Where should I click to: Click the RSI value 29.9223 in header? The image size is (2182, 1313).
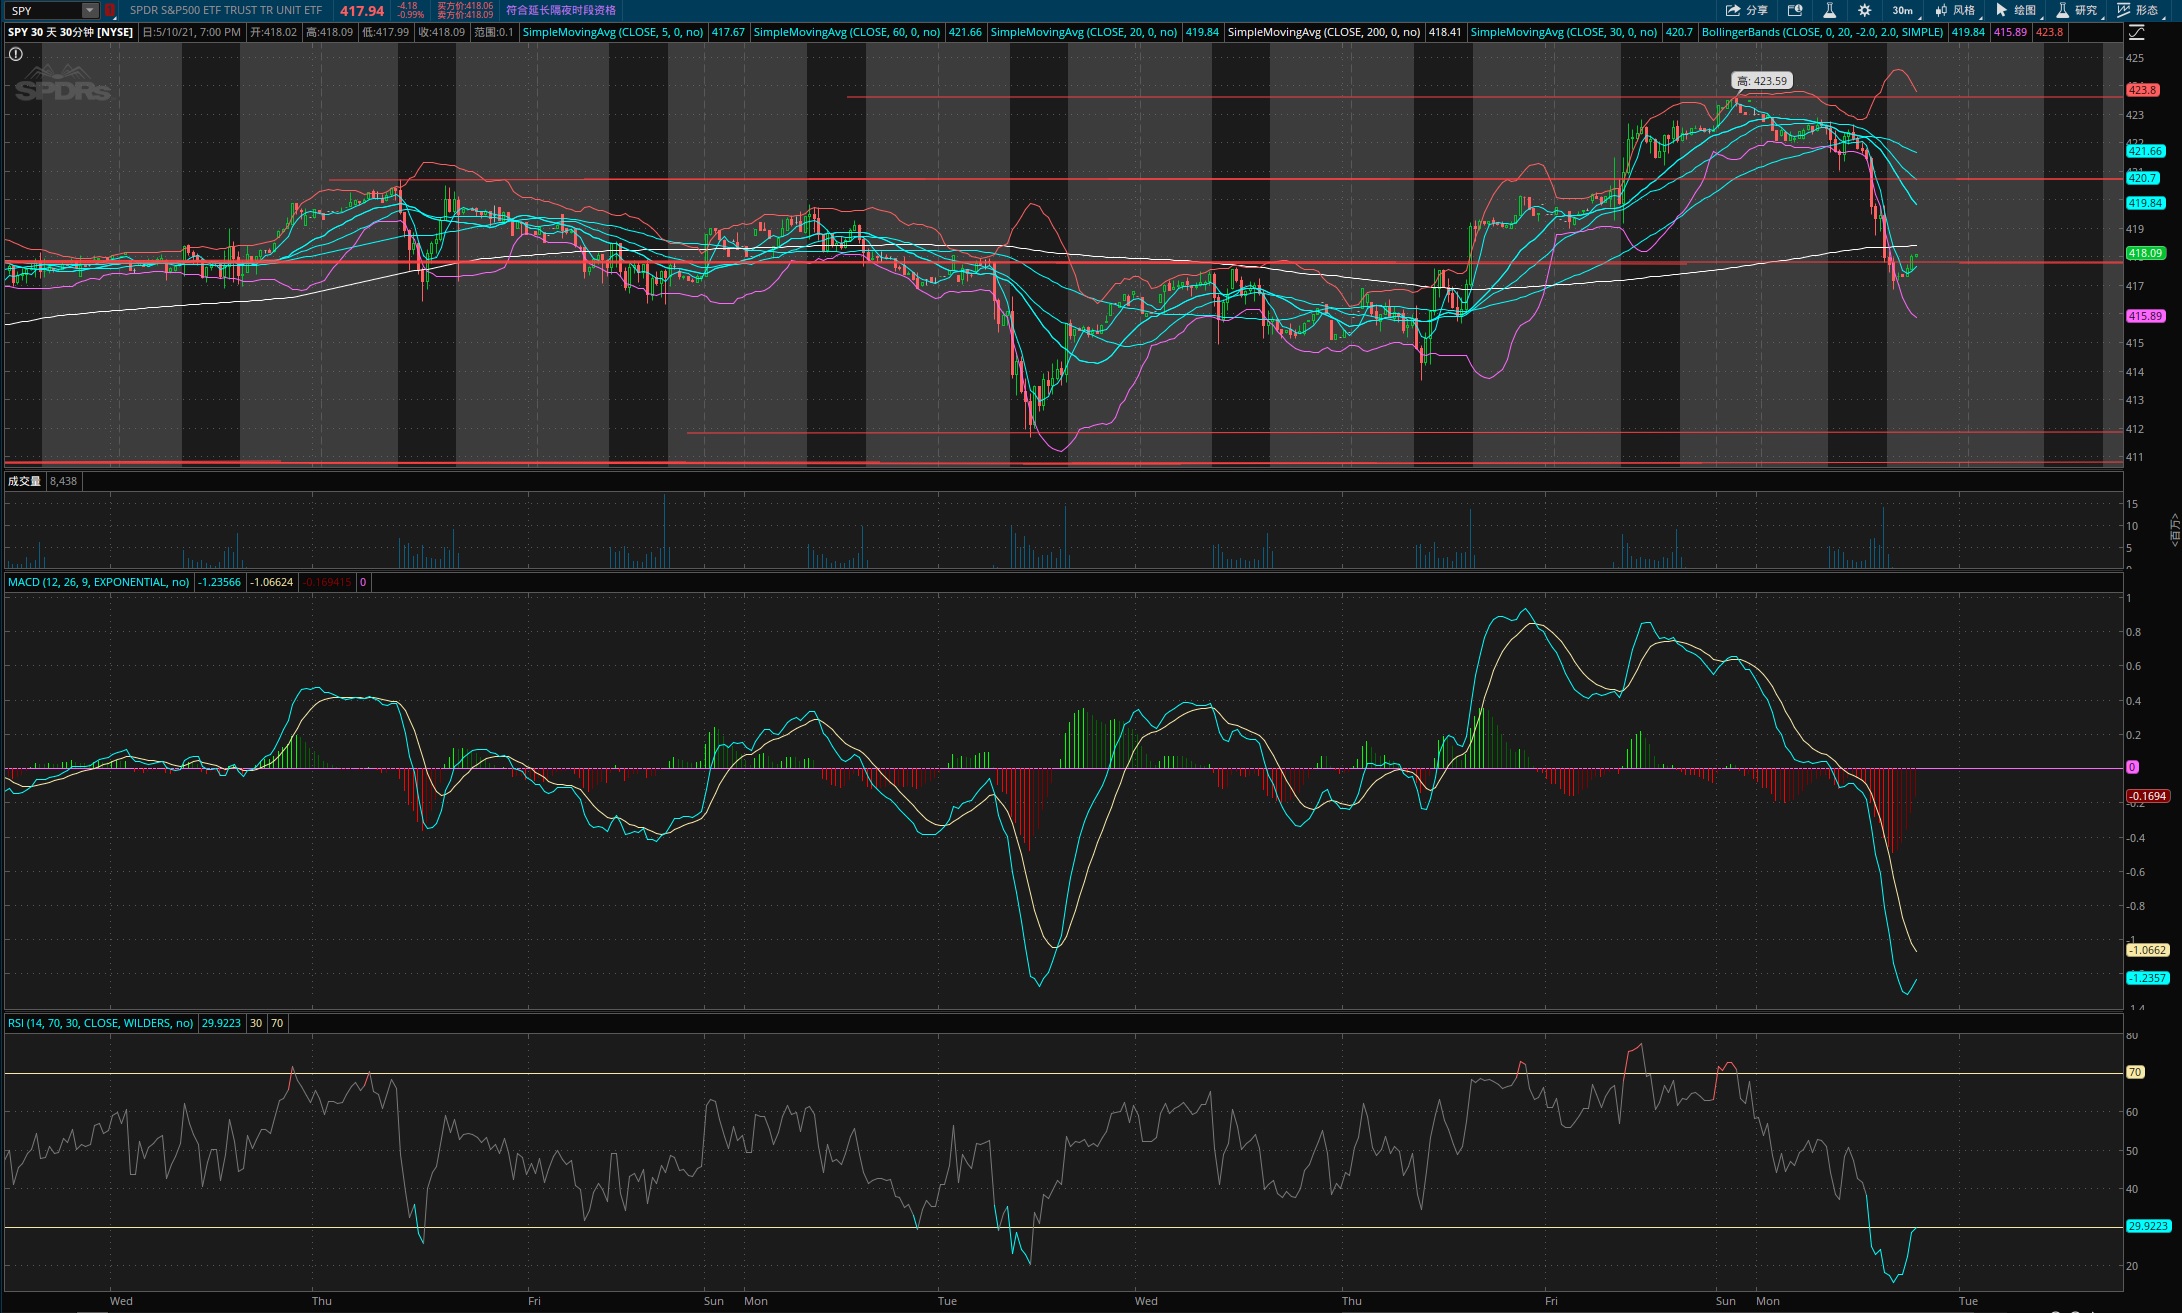pos(221,1023)
